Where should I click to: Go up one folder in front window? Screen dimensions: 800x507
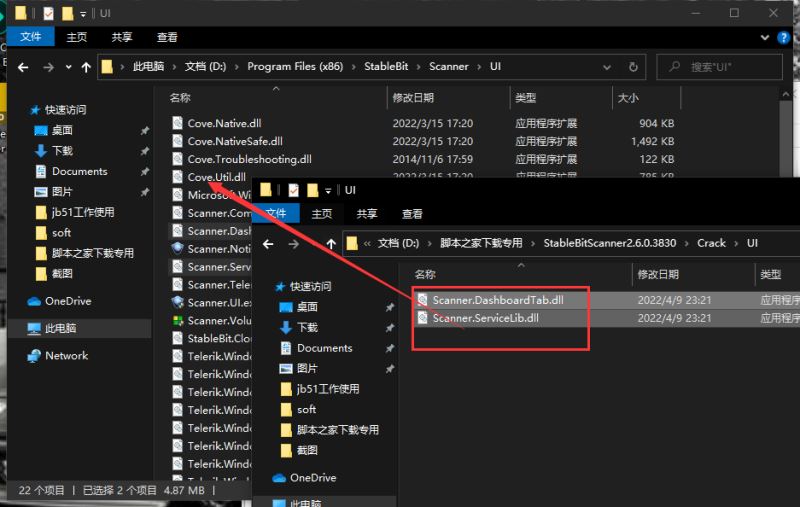(x=331, y=244)
